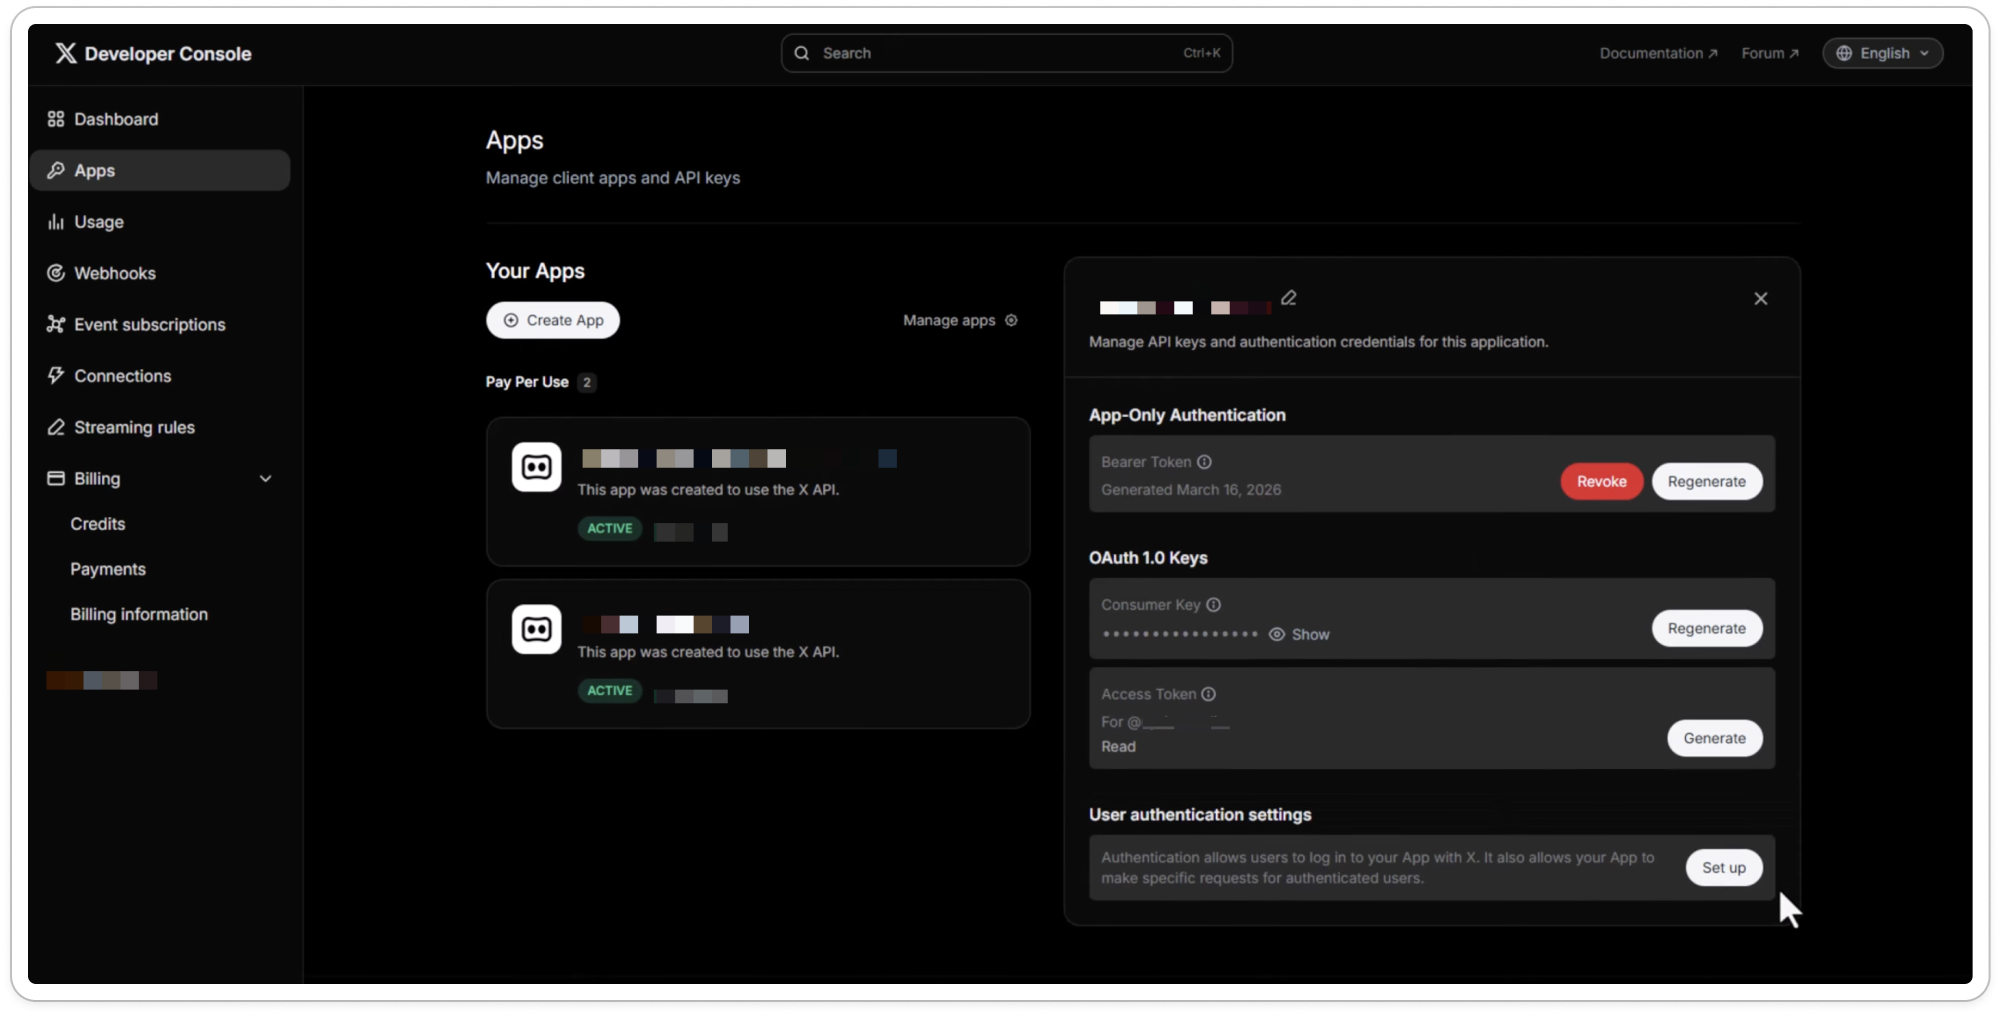Click the gear icon next to Manage apps
The height and width of the screenshot is (1016, 2001).
point(1011,320)
